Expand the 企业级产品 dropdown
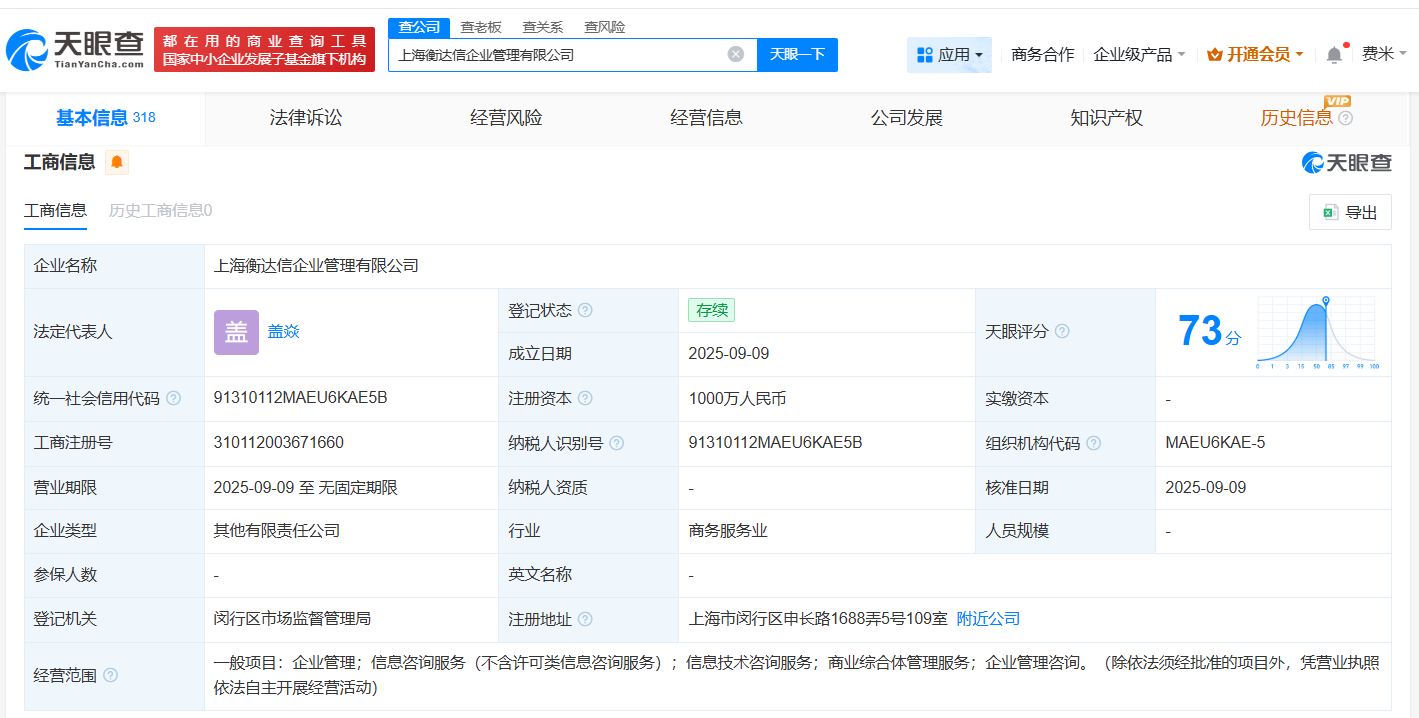This screenshot has height=718, width=1419. click(1139, 55)
